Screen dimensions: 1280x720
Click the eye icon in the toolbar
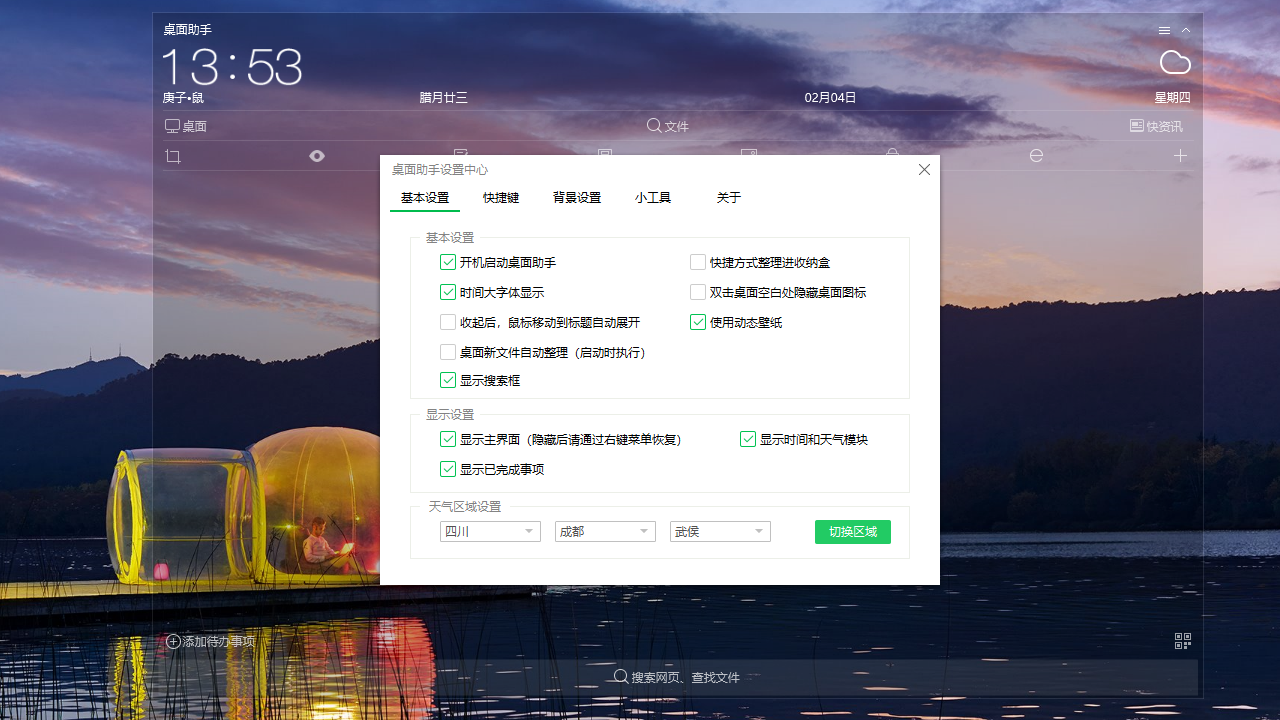[317, 156]
